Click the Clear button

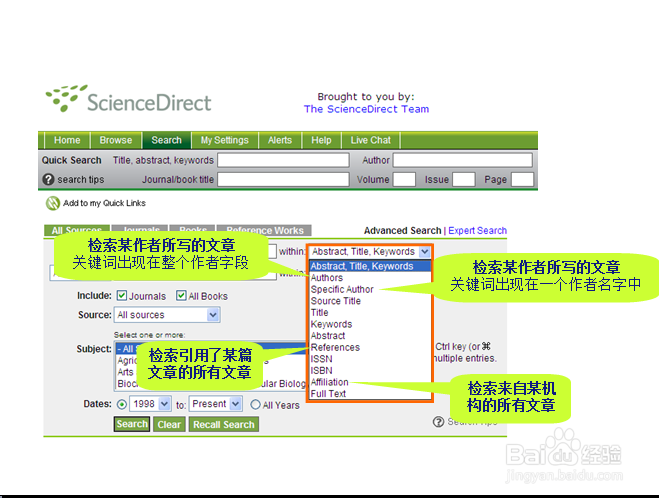click(x=169, y=424)
